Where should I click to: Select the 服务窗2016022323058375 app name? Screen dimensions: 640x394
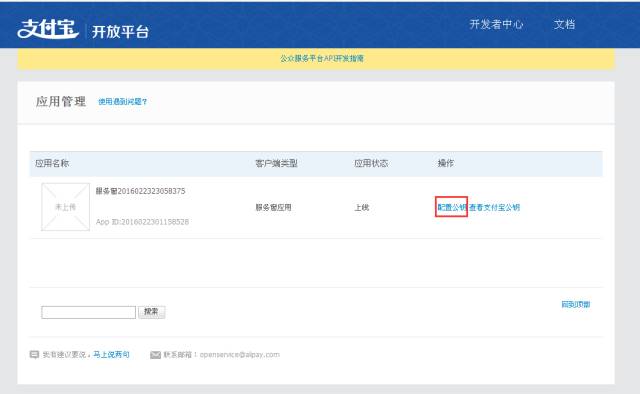tap(140, 191)
